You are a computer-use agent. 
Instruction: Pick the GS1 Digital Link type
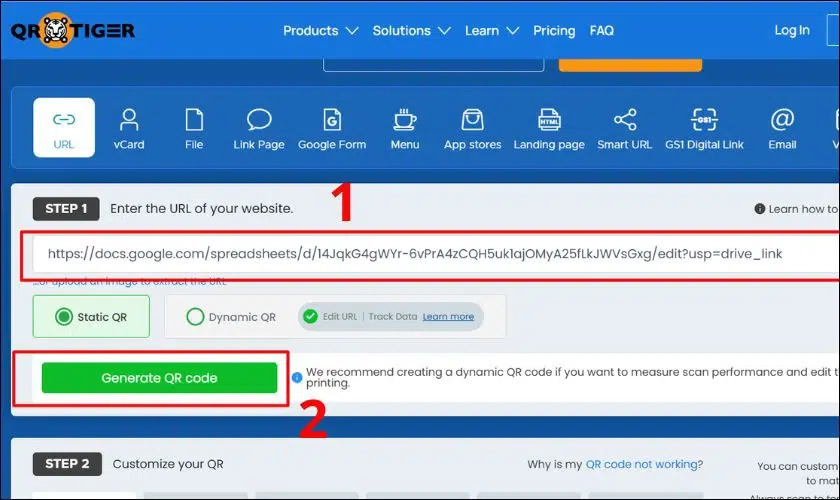(704, 129)
